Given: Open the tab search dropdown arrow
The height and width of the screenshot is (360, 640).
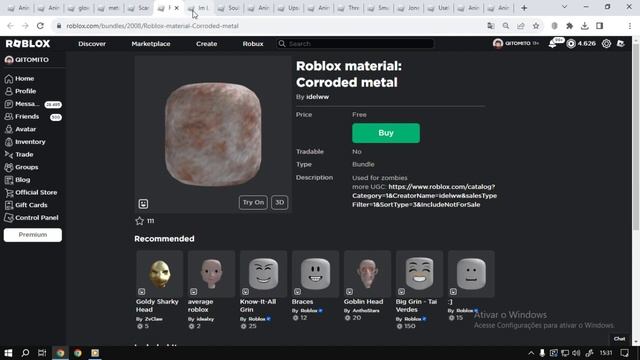Looking at the screenshot, I should tap(564, 7).
